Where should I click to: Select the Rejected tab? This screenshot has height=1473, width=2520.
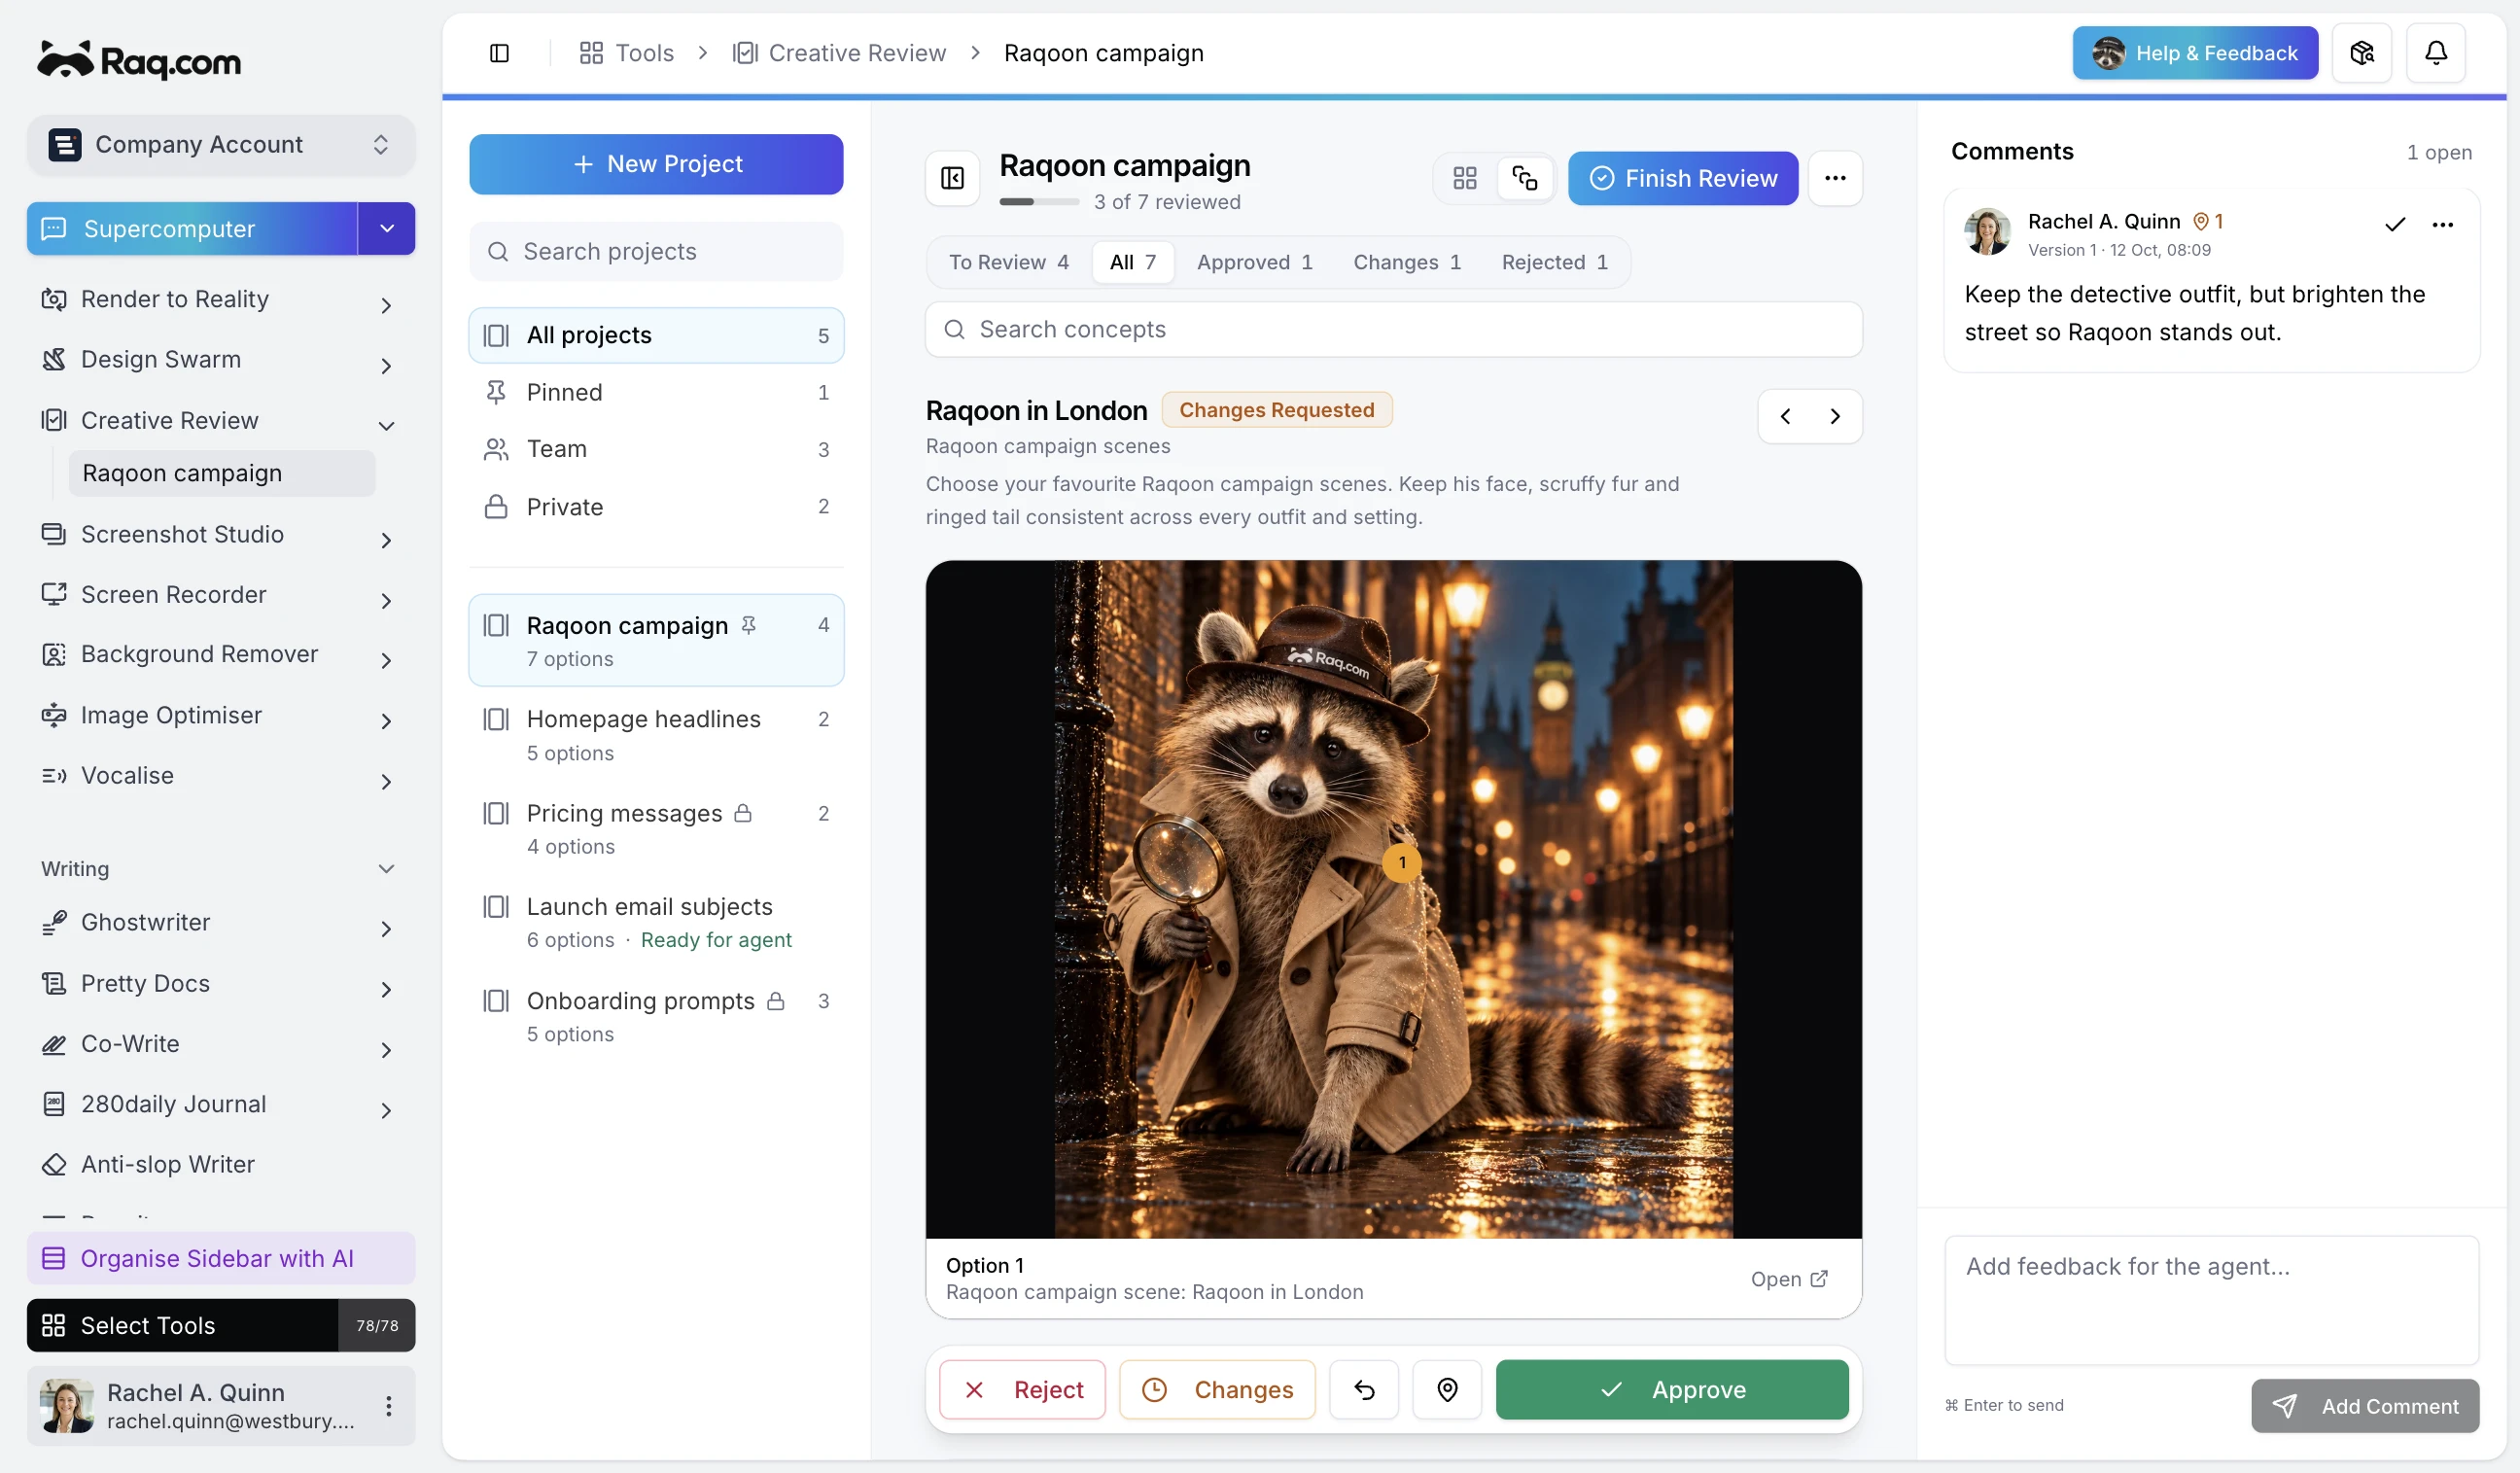click(1554, 262)
